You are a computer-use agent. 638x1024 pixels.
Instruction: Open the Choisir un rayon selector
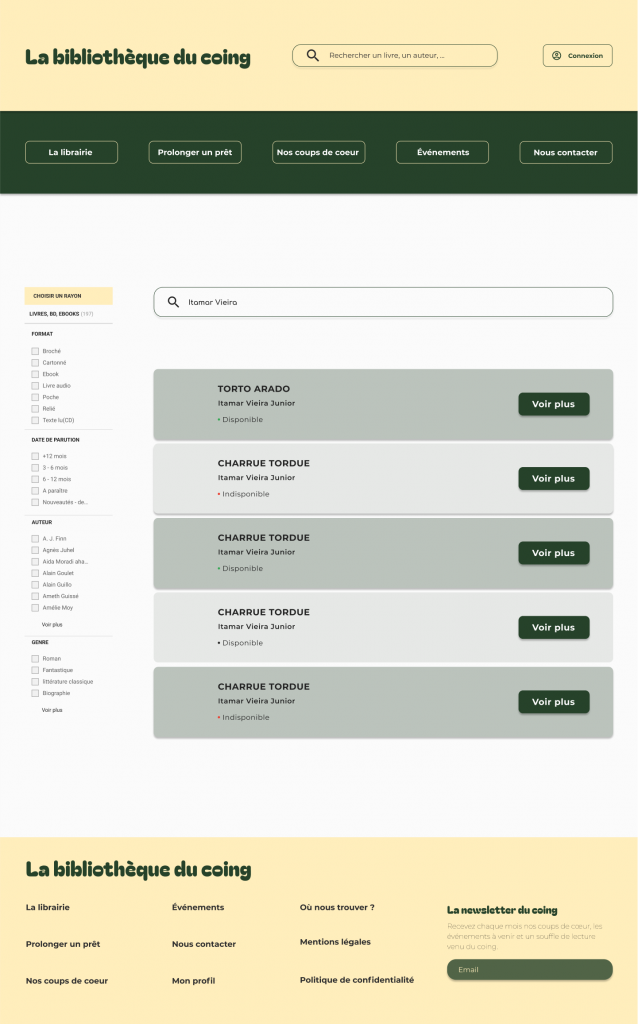tap(68, 296)
